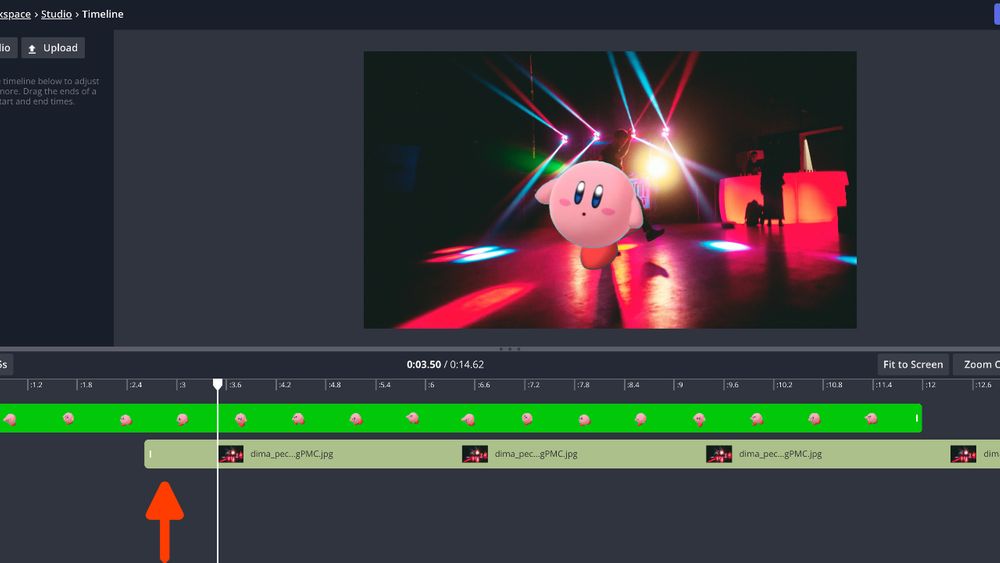Viewport: 1000px width, 563px height.
Task: Click the left trim handle of the image clip
Action: click(151, 454)
